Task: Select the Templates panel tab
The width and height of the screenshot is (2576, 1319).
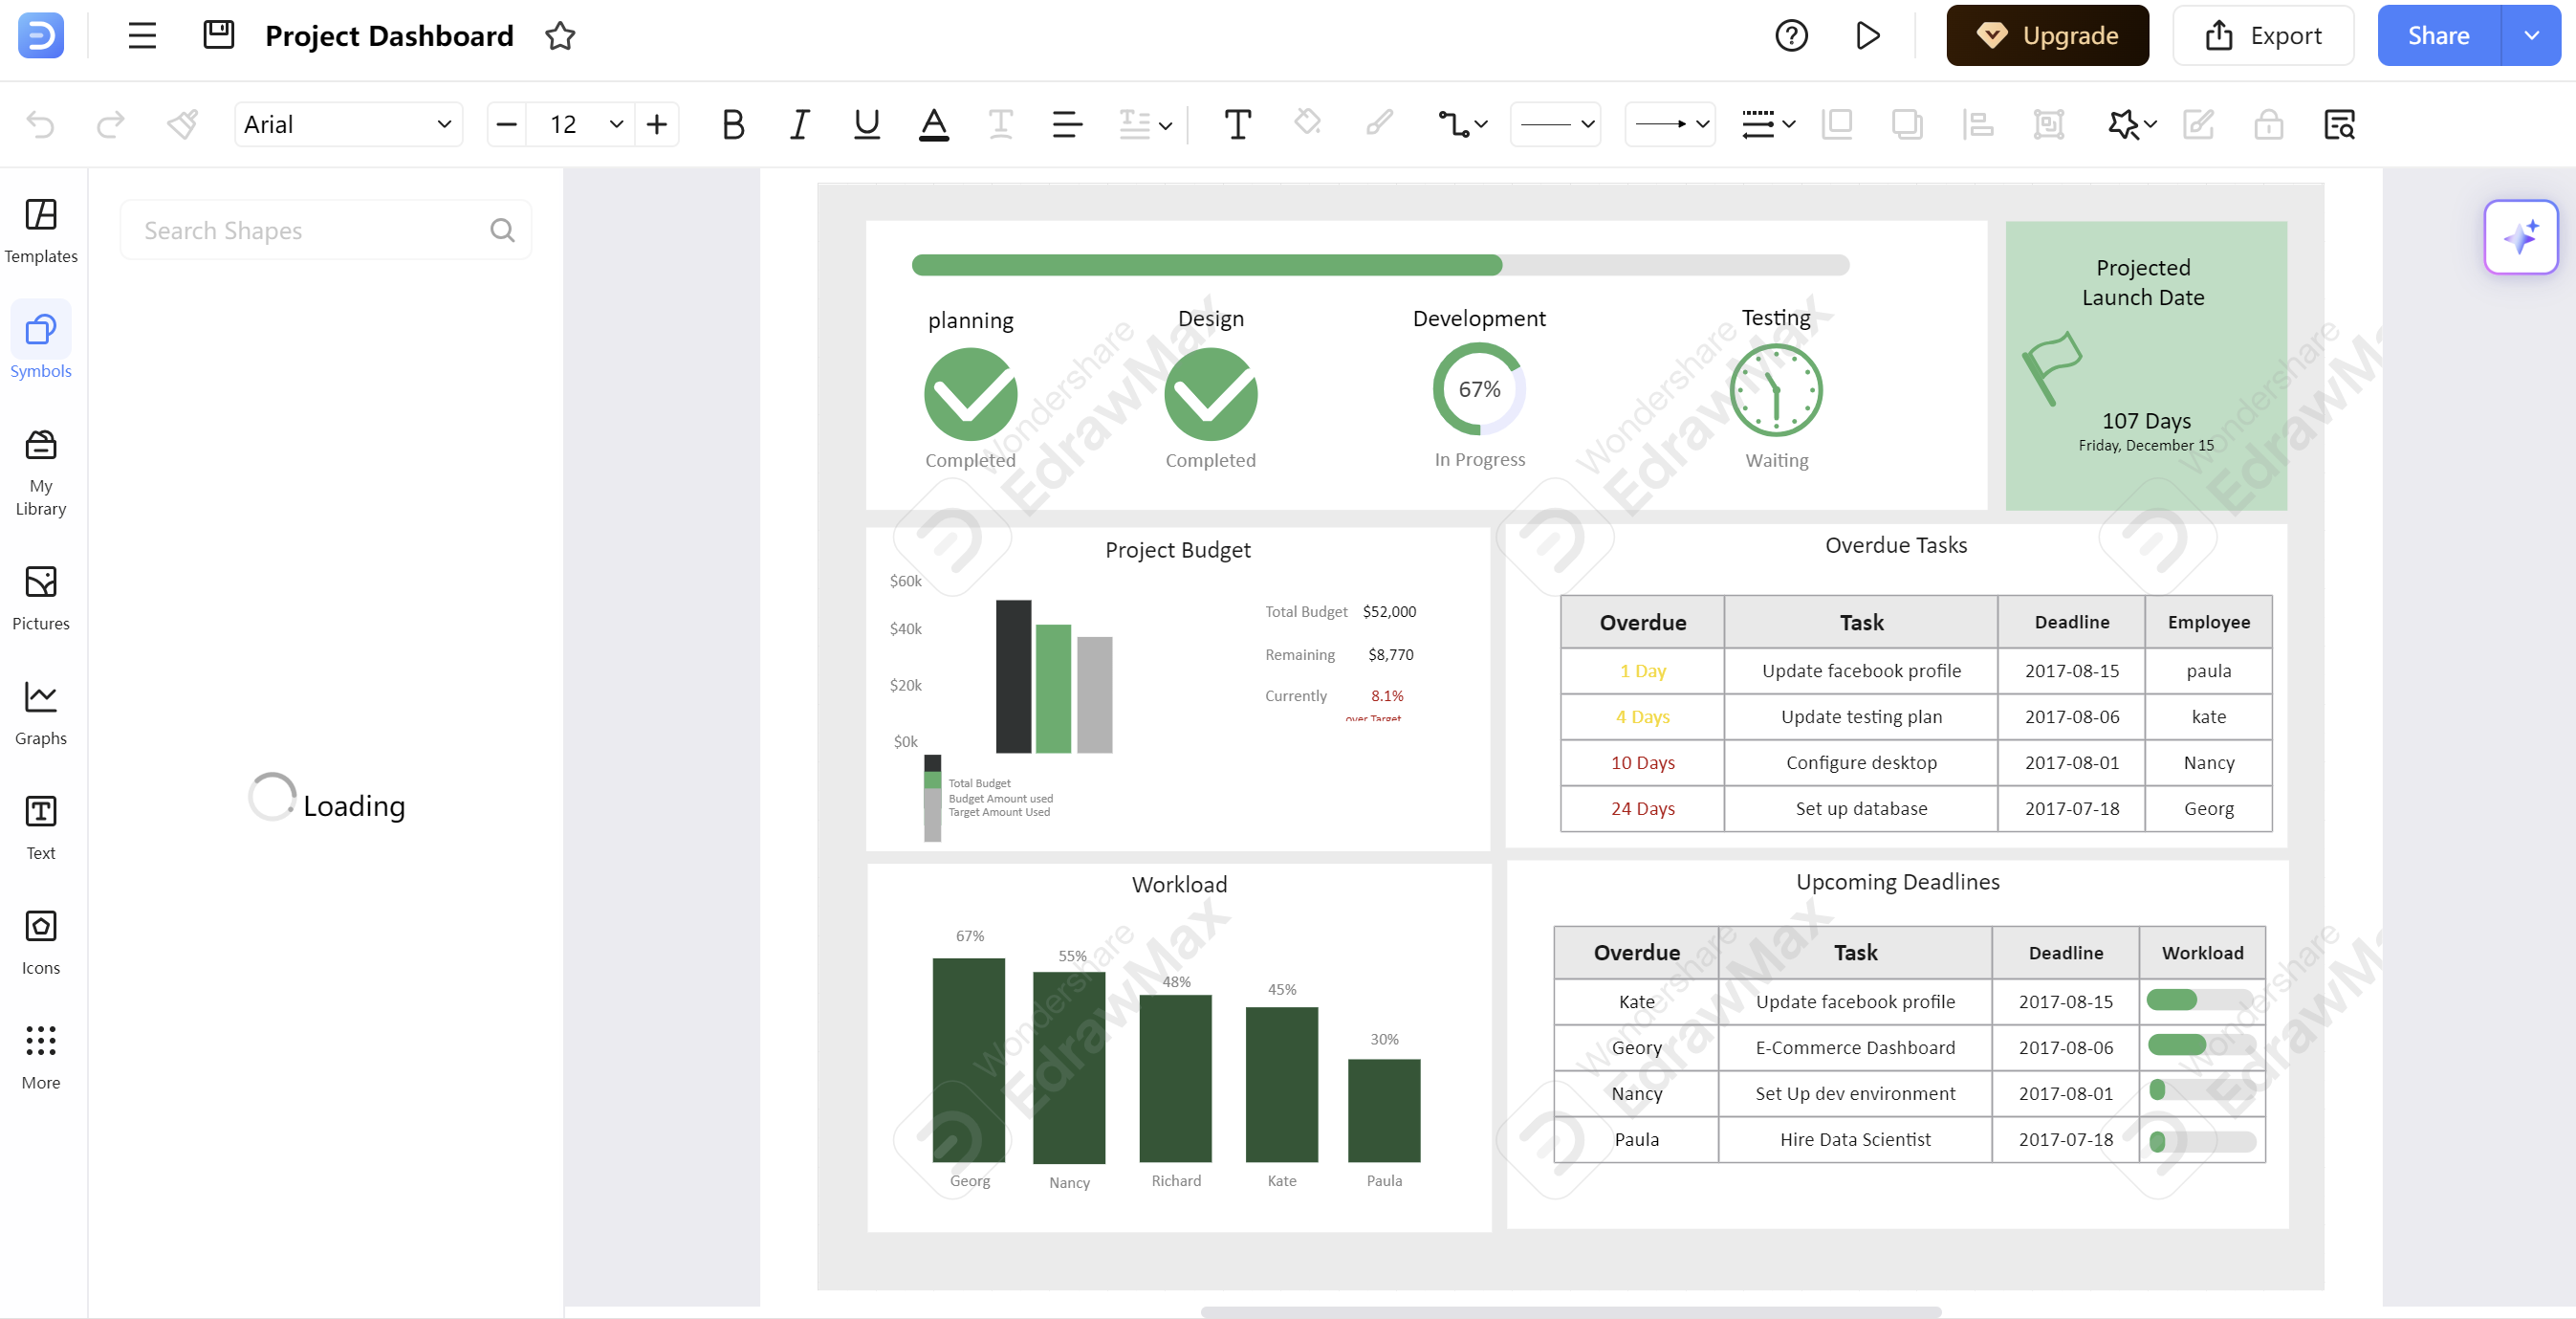Action: (x=42, y=229)
